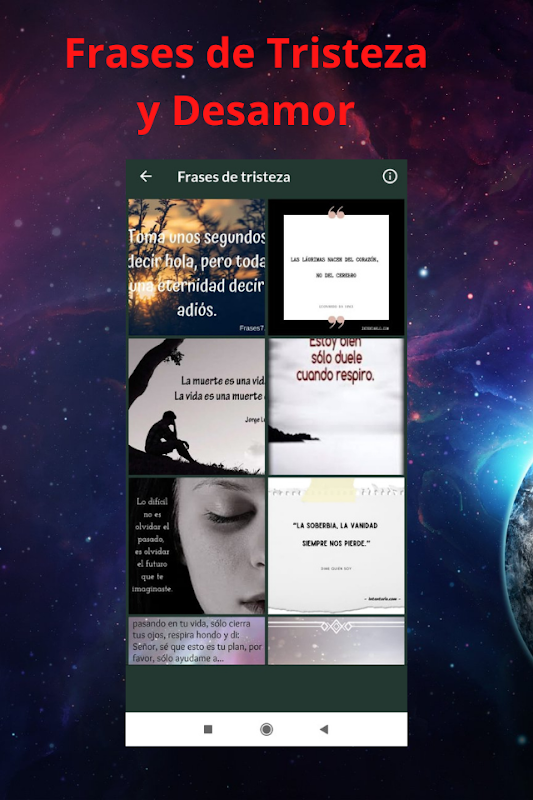Open the 'Las lágrimas nacen del corazón' card
This screenshot has width=533, height=800.
point(336,267)
